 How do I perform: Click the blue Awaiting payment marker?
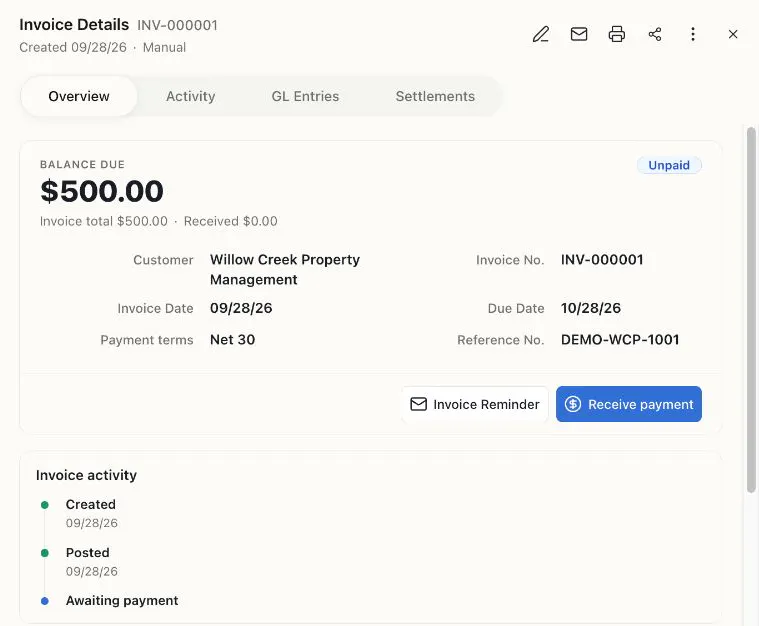[x=45, y=601]
